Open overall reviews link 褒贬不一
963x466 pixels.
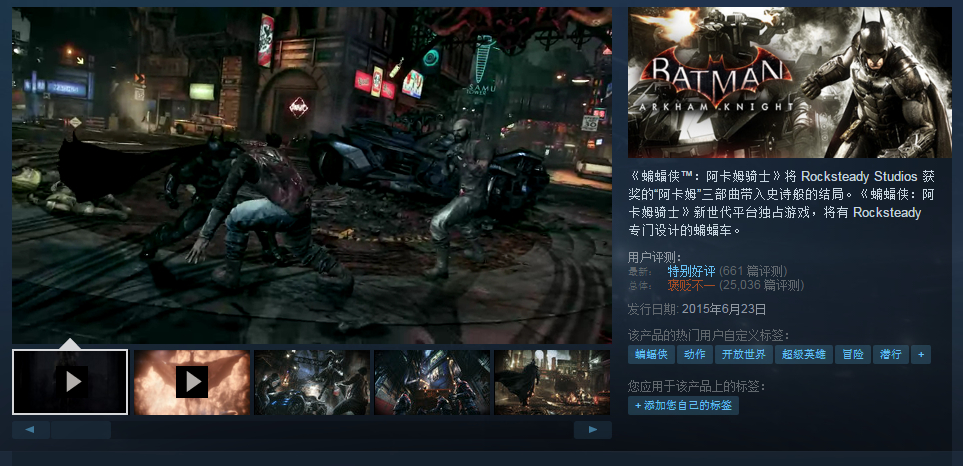(x=692, y=285)
